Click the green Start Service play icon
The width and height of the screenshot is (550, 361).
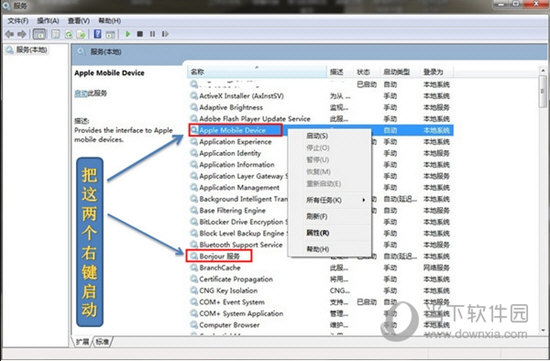[x=128, y=34]
